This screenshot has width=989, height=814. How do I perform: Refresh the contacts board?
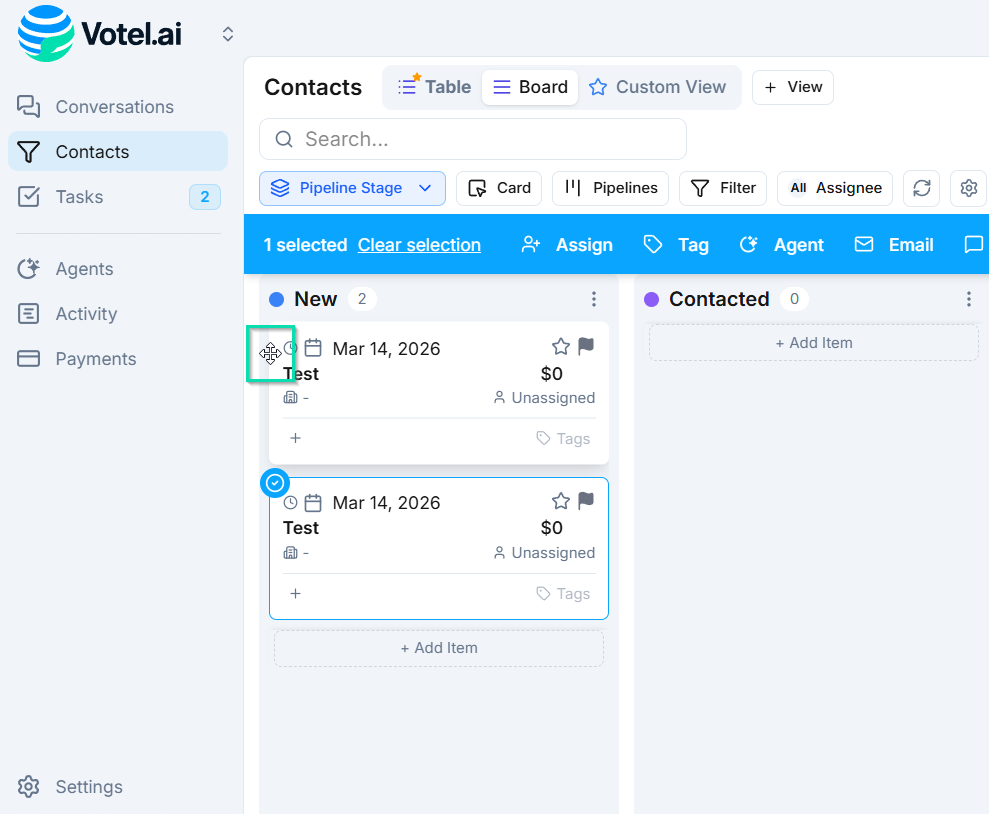(x=921, y=188)
